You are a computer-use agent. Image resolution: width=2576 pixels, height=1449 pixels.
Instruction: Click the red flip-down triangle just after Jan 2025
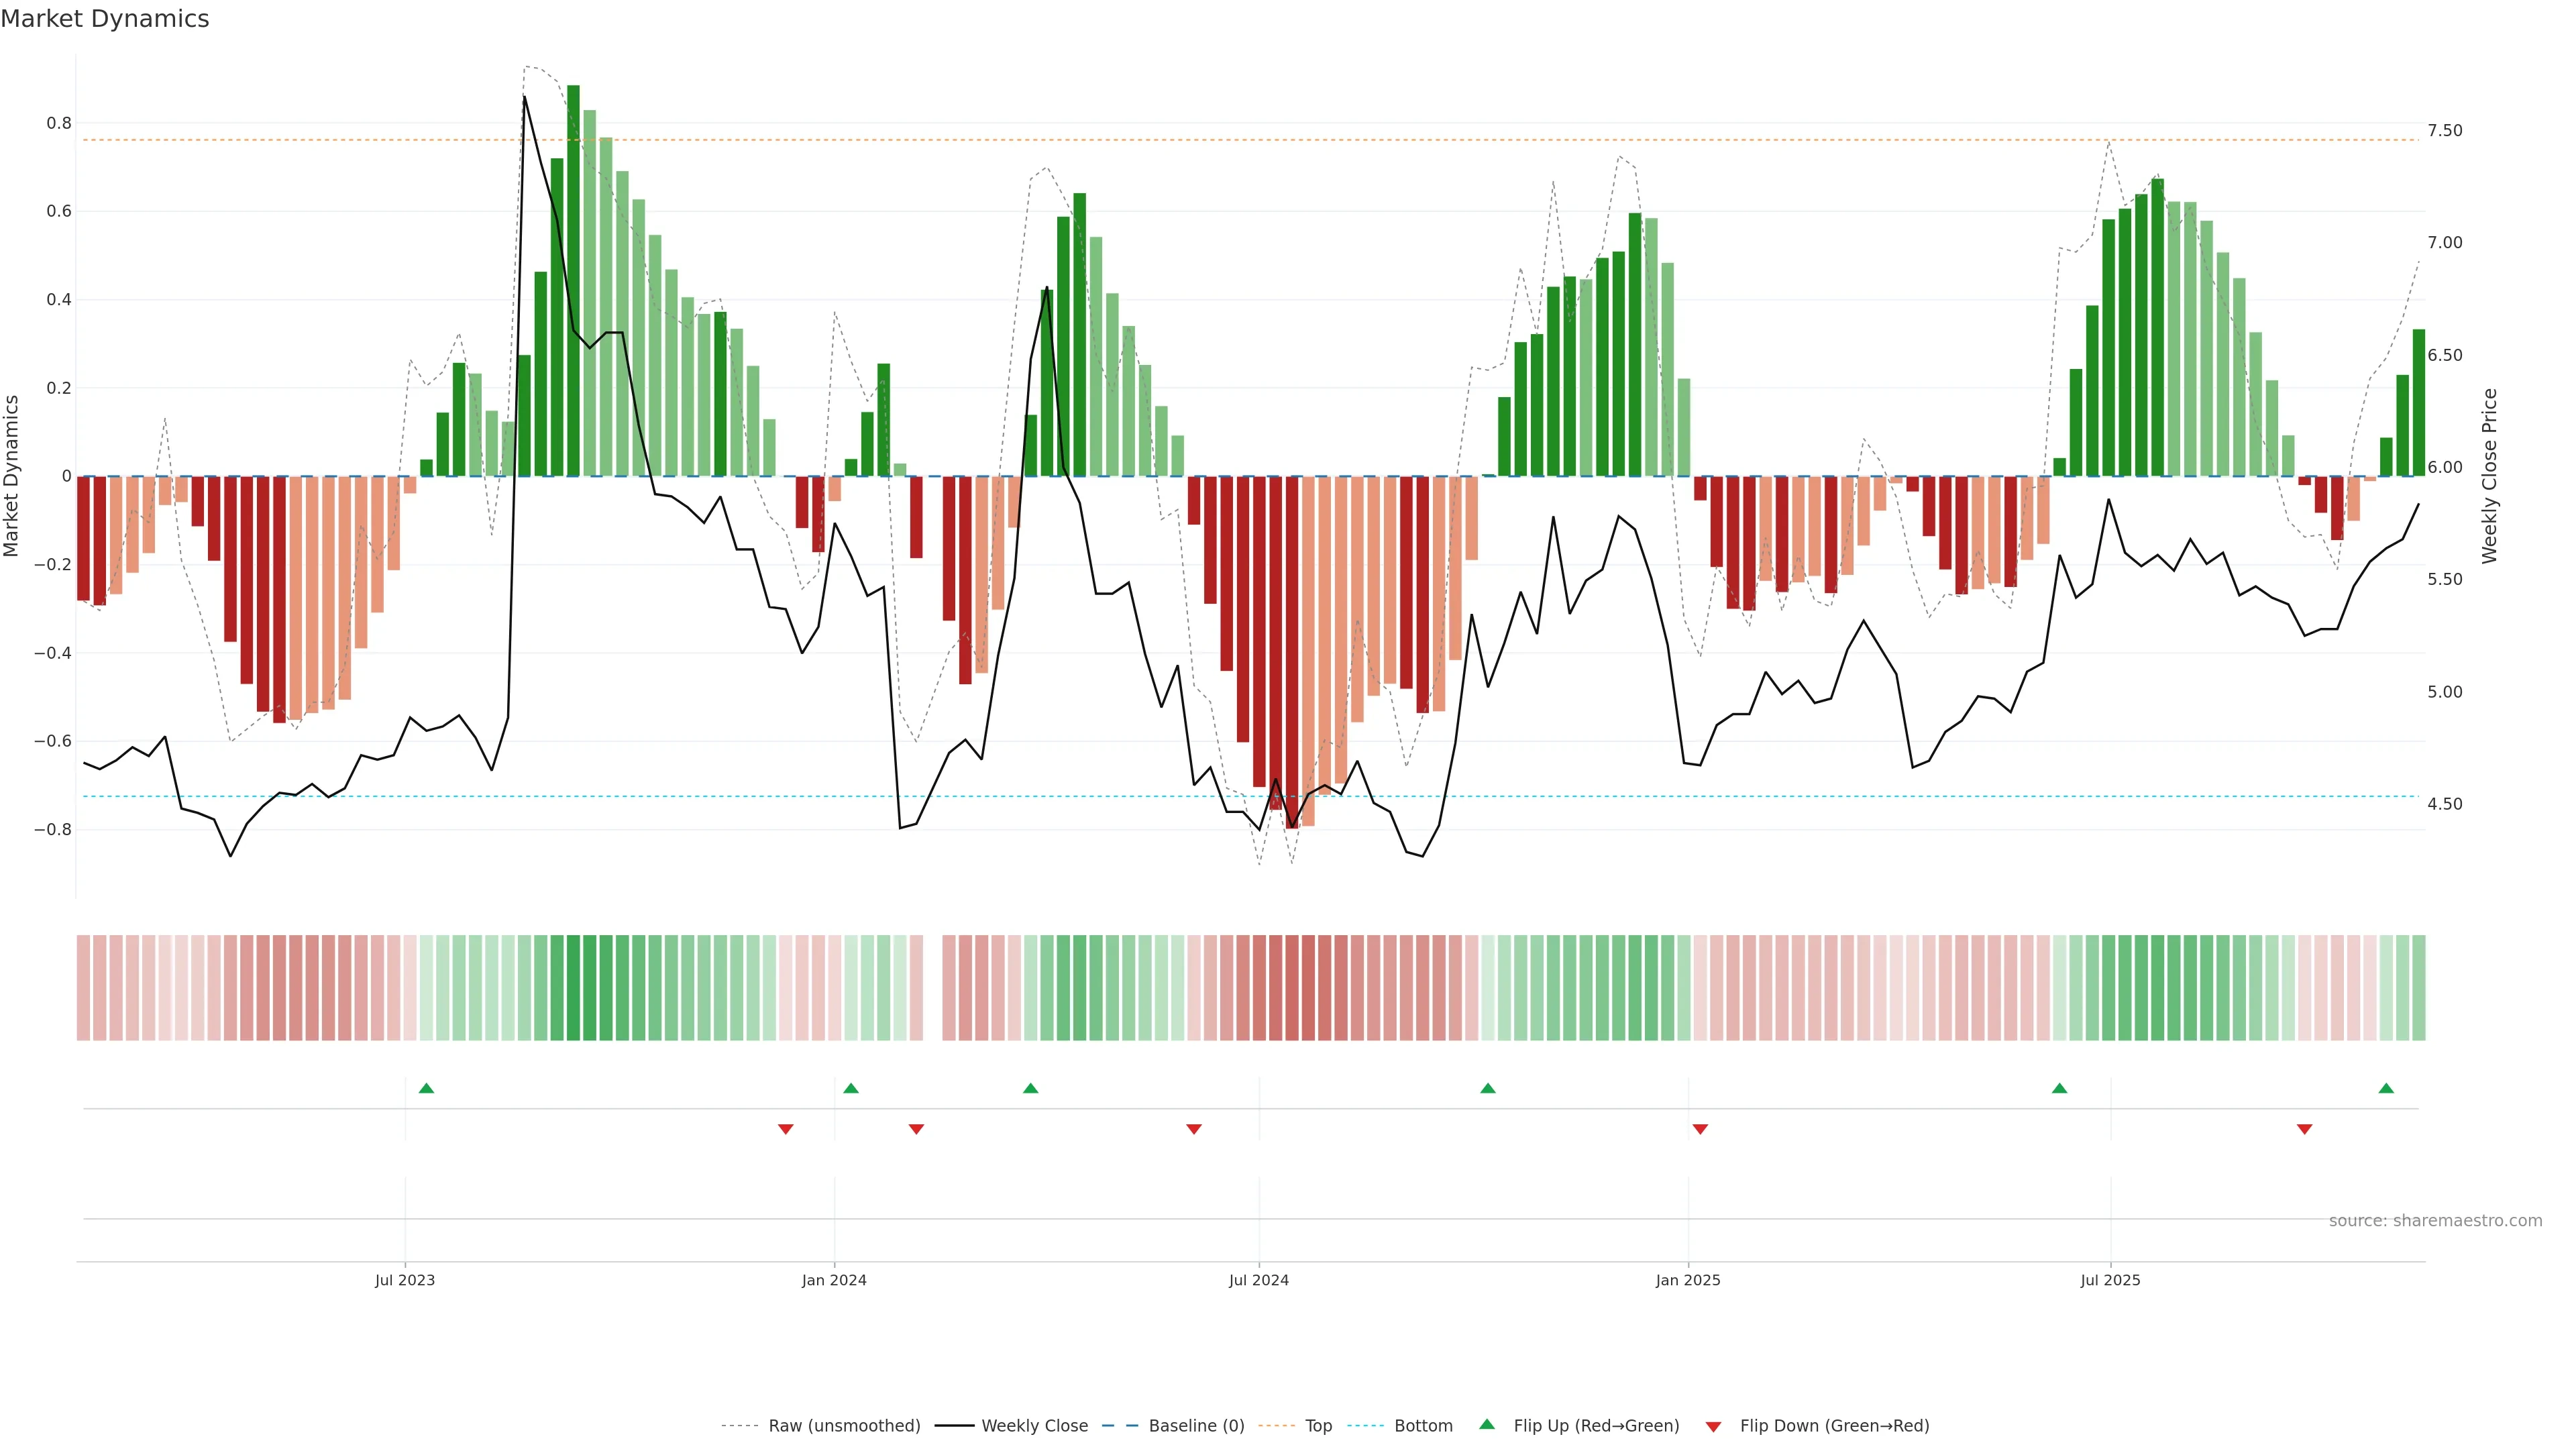pos(1700,1129)
